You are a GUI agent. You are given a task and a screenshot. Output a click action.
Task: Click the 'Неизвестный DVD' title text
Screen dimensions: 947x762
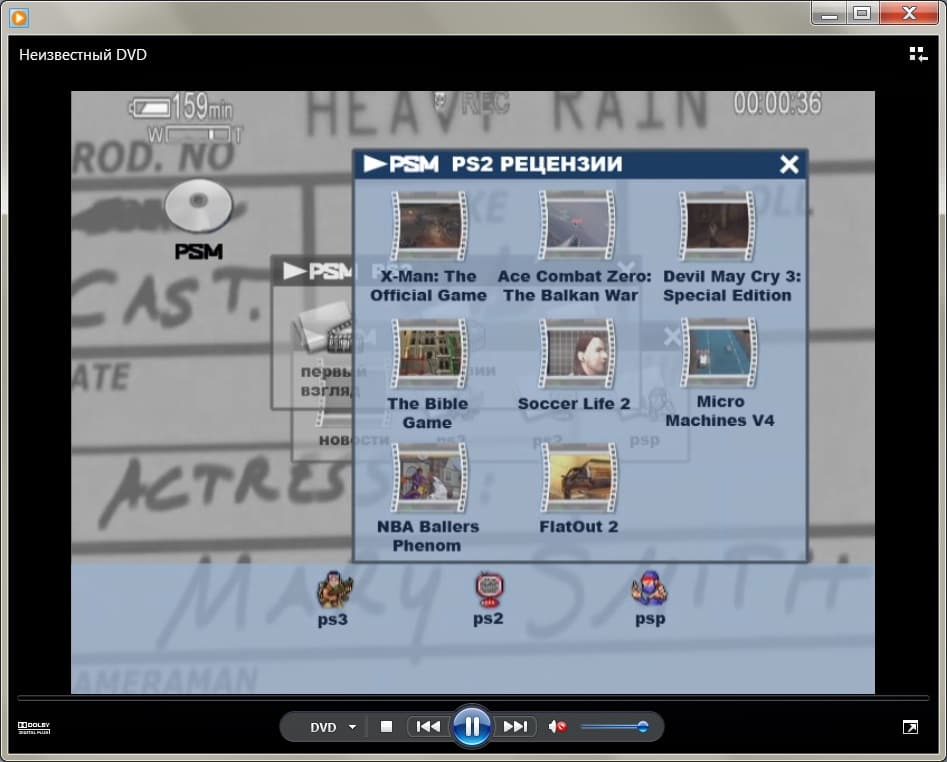pos(83,55)
